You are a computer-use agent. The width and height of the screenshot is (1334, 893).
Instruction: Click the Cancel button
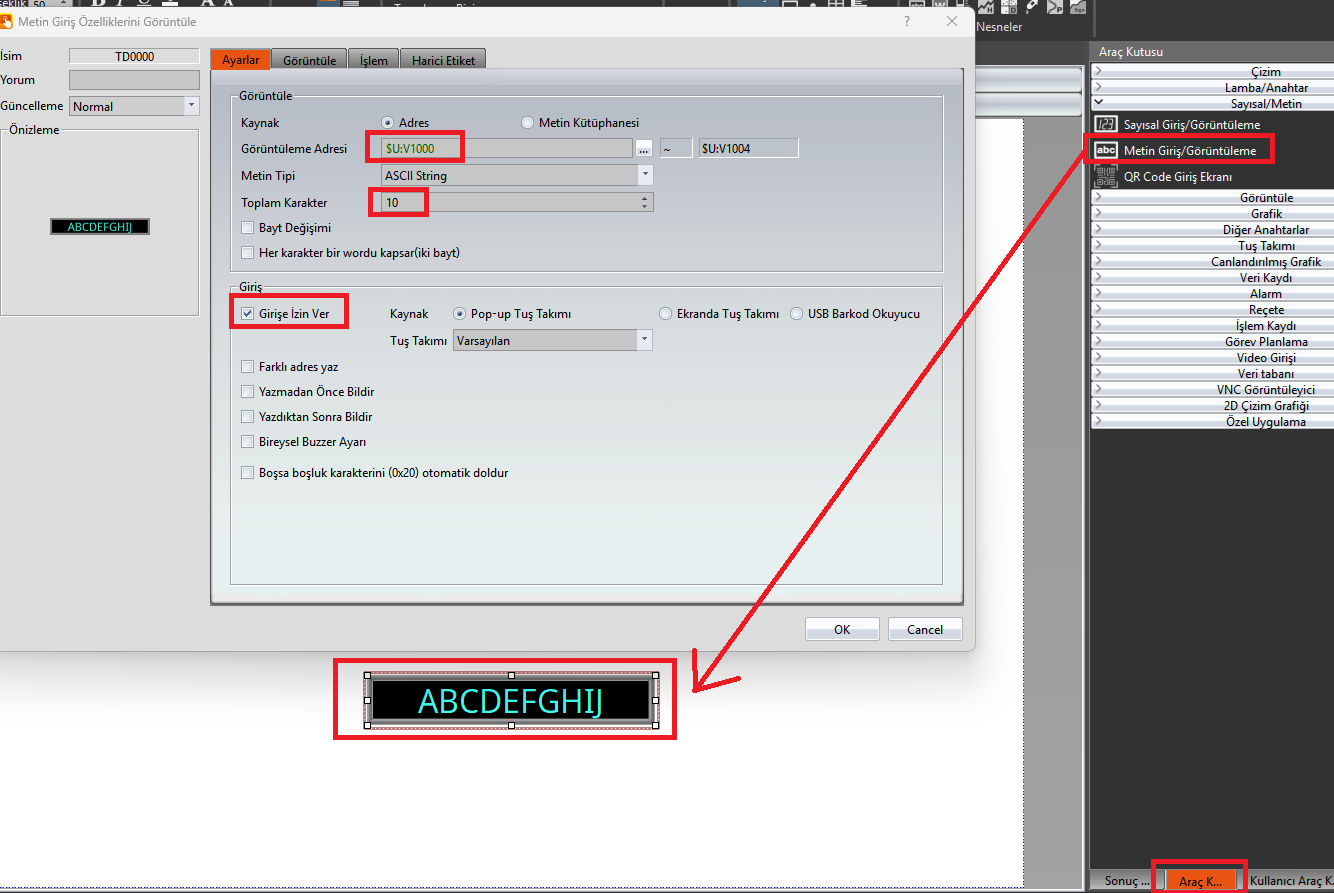point(924,629)
